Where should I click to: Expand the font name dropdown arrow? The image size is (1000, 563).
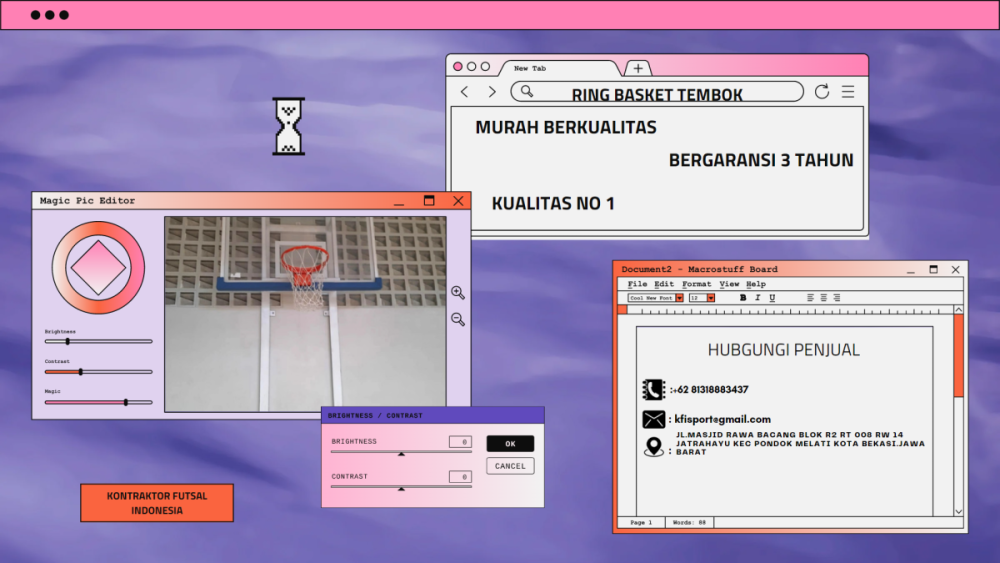pos(680,298)
